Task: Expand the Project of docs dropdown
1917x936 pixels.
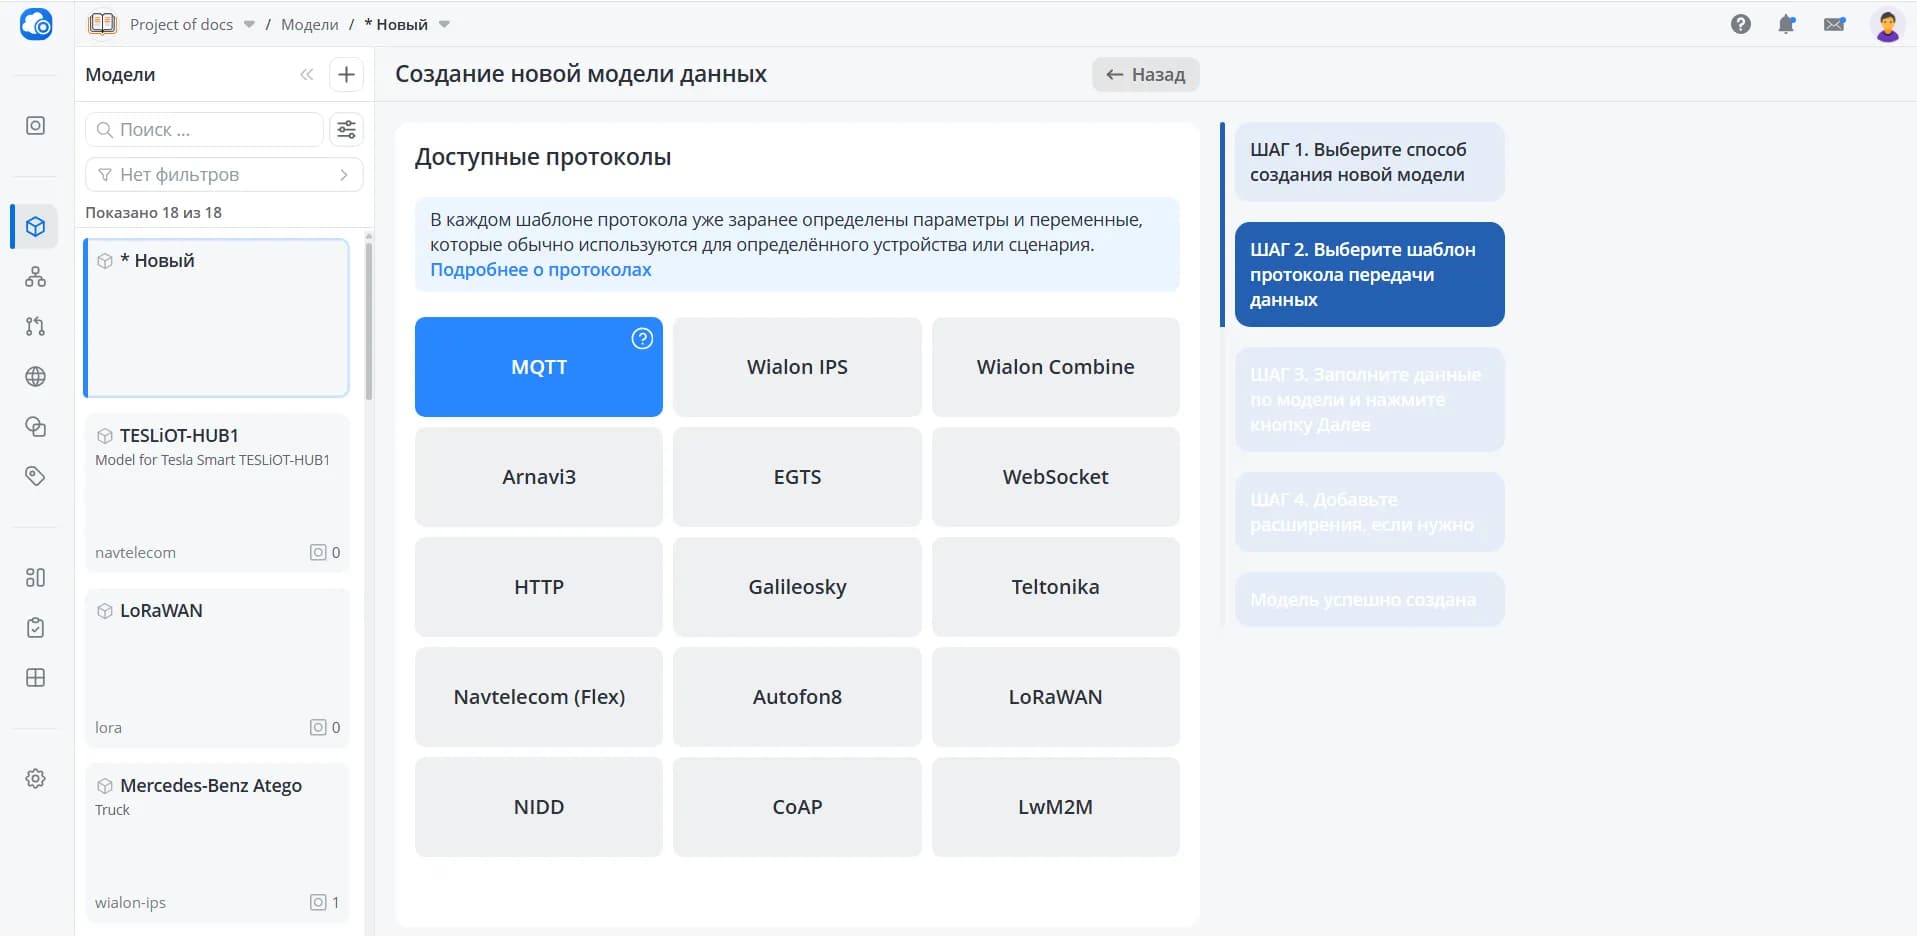Action: (249, 25)
